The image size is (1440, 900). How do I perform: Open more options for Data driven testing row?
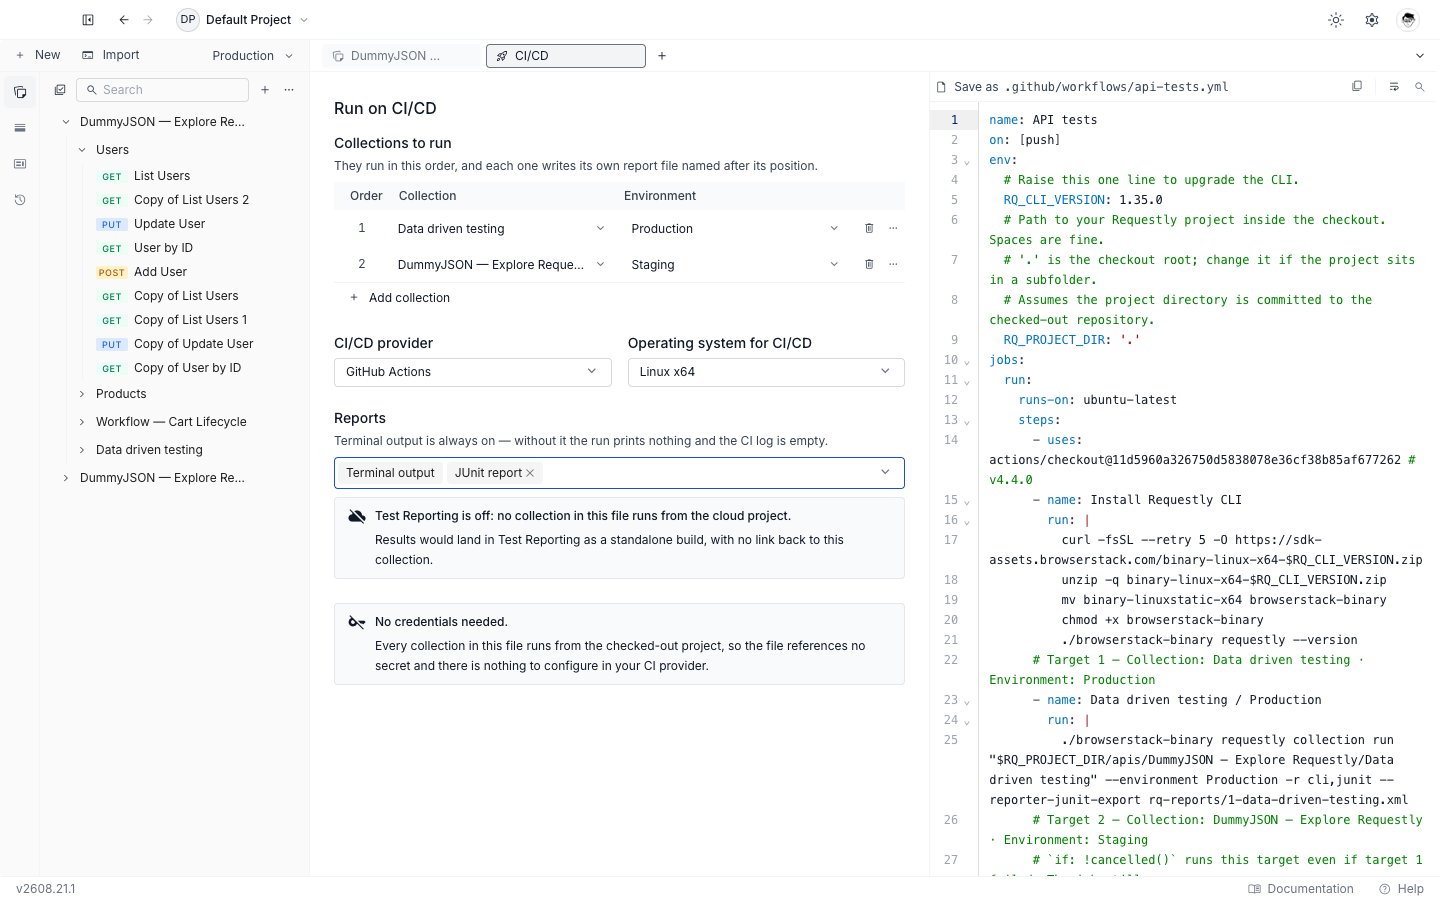point(893,229)
